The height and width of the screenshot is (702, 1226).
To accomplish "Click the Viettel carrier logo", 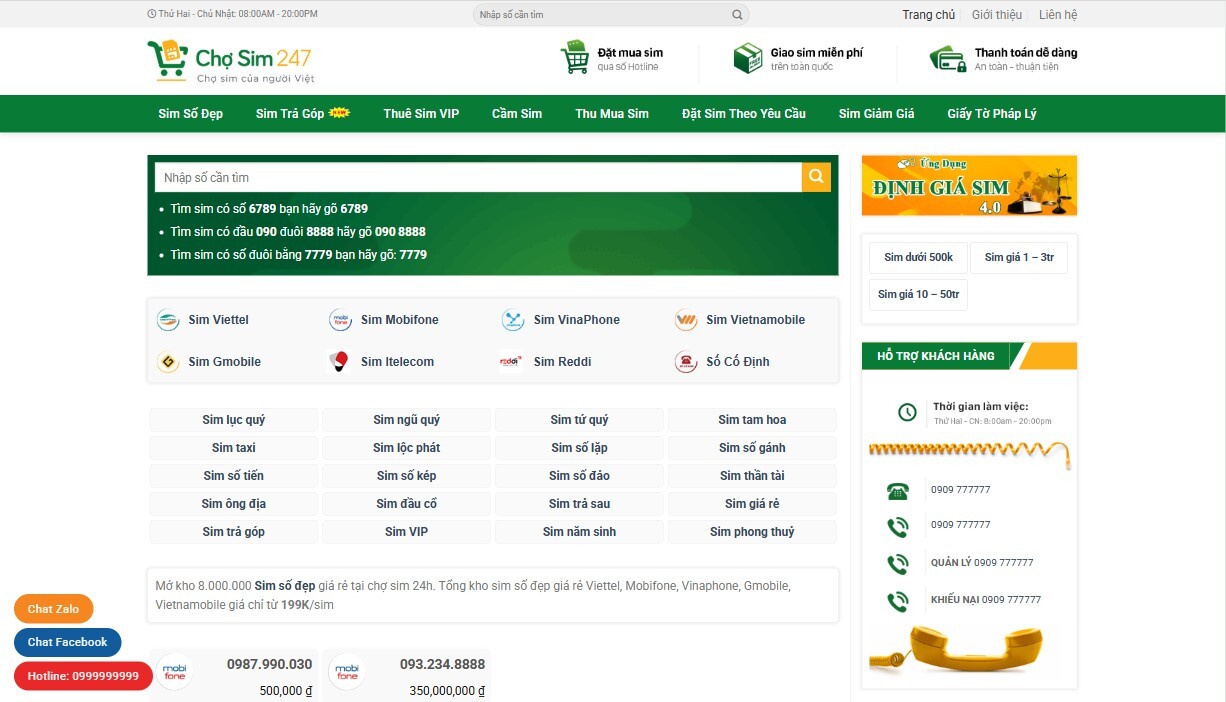I will pos(168,320).
